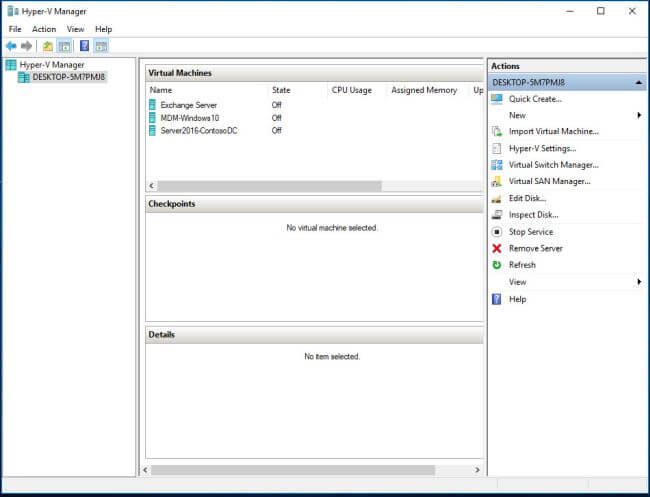Viewport: 650px width, 497px height.
Task: Click Remove Server action text
Action: [x=536, y=248]
